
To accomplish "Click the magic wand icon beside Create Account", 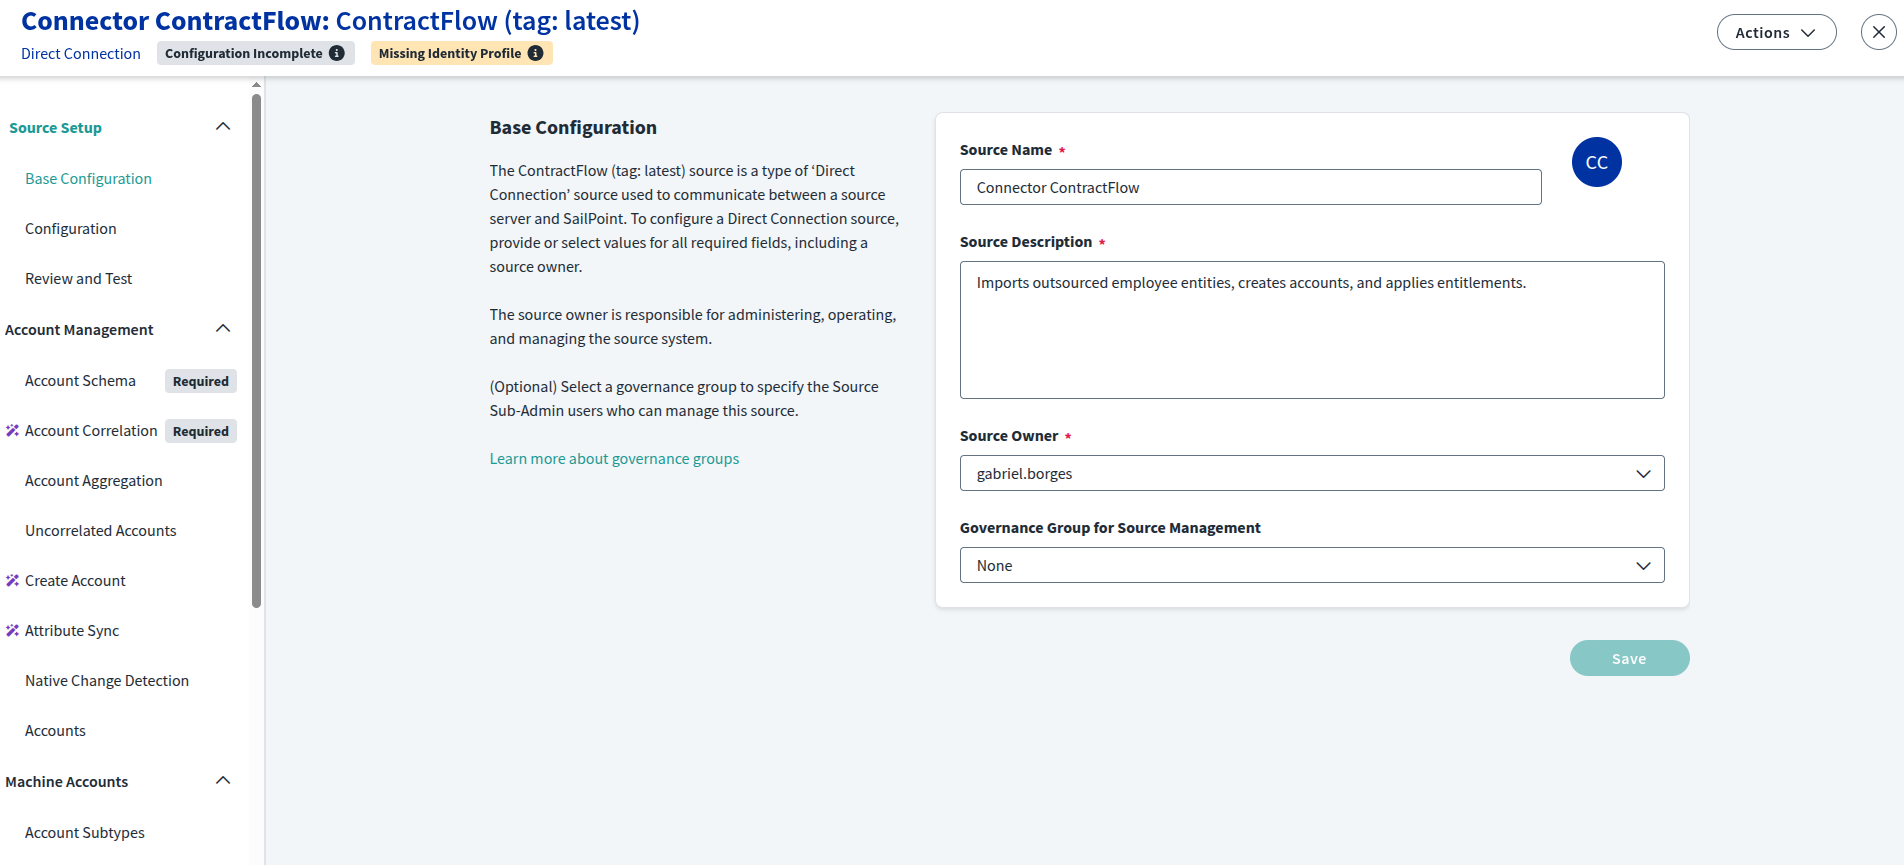I will pyautogui.click(x=12, y=581).
